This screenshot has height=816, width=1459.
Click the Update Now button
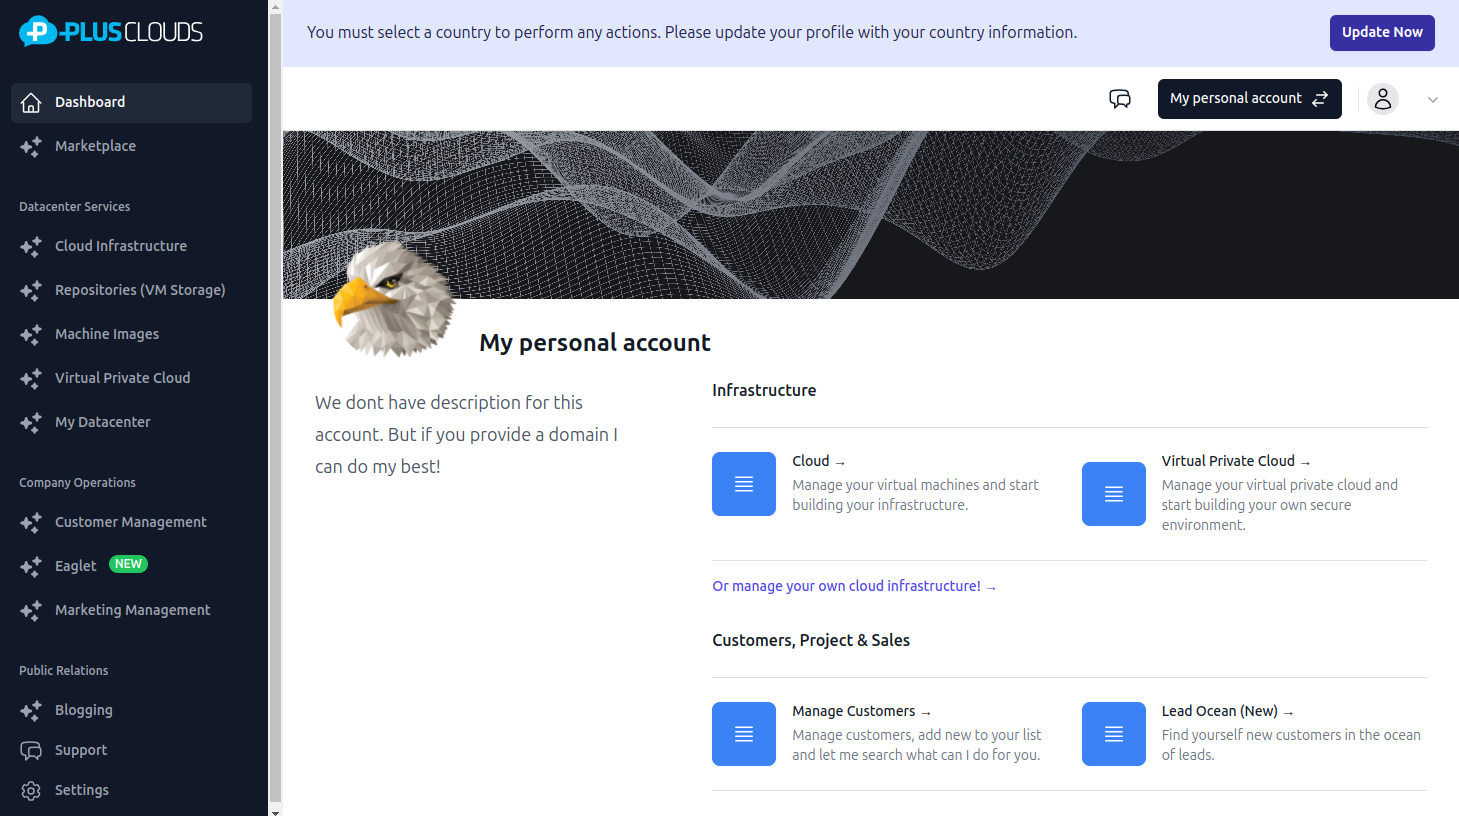[1382, 32]
